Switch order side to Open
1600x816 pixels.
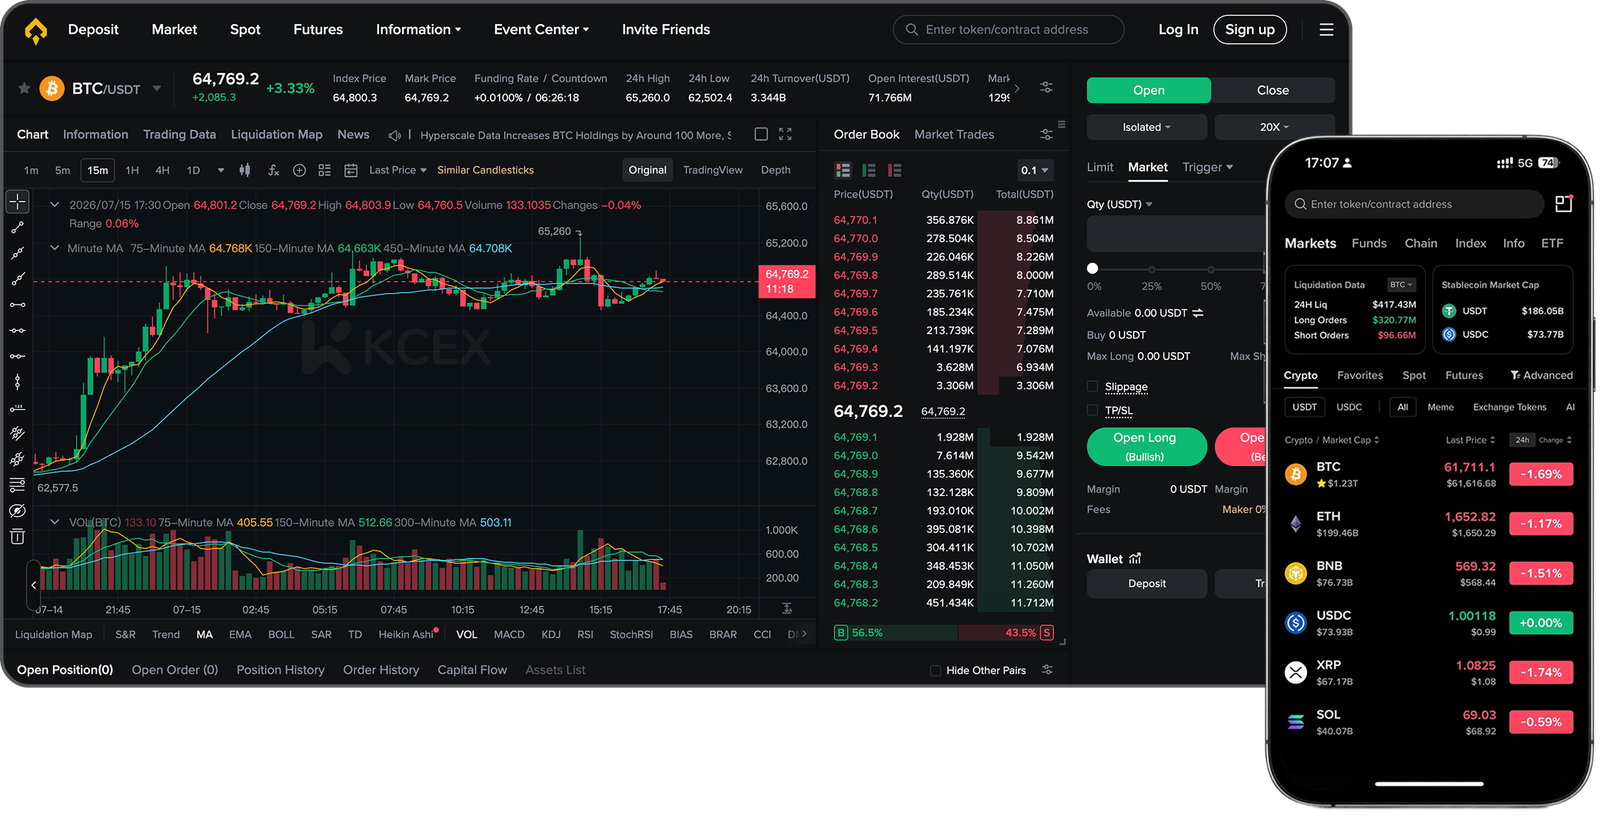[1149, 90]
